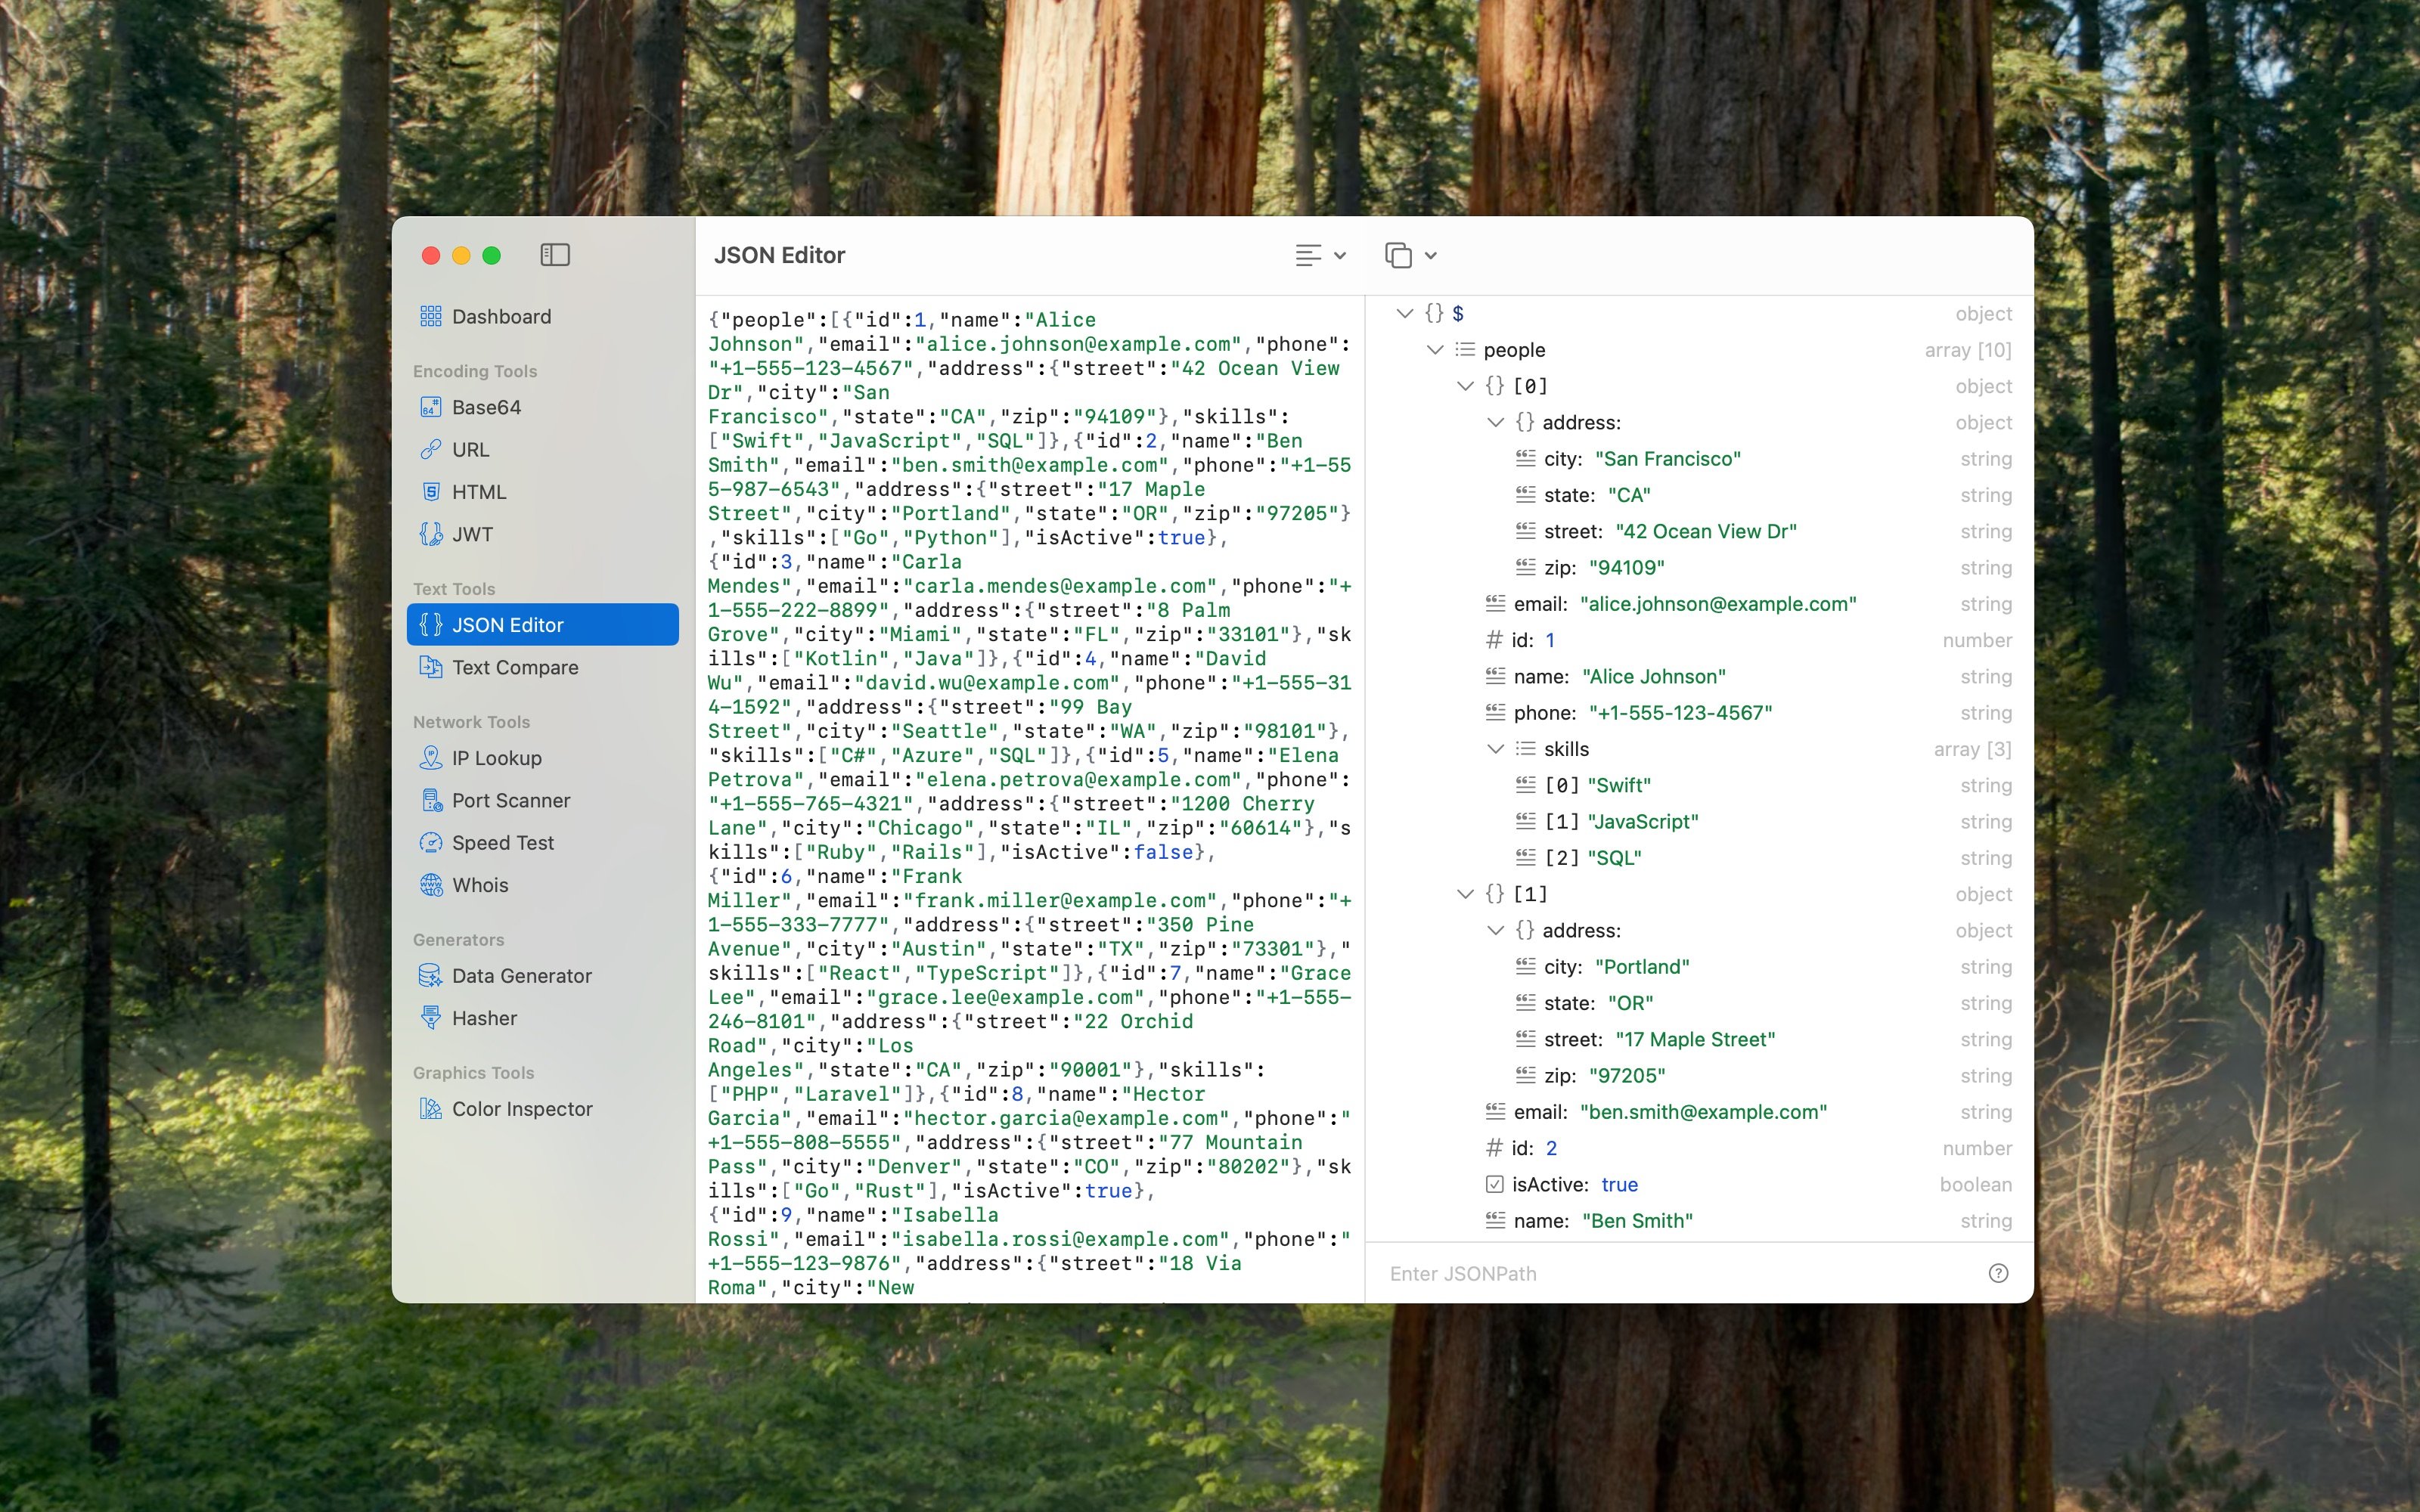Open the Whois lookup tool

479,885
